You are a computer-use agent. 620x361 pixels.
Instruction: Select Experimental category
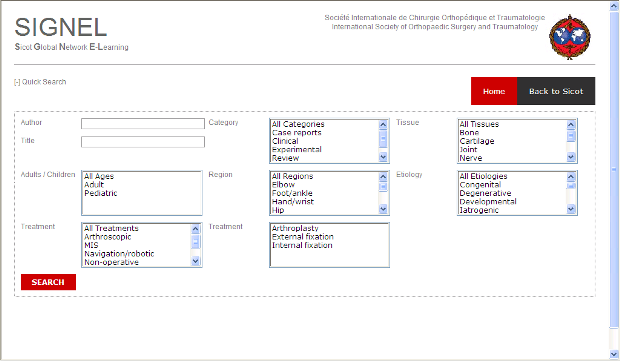297,149
